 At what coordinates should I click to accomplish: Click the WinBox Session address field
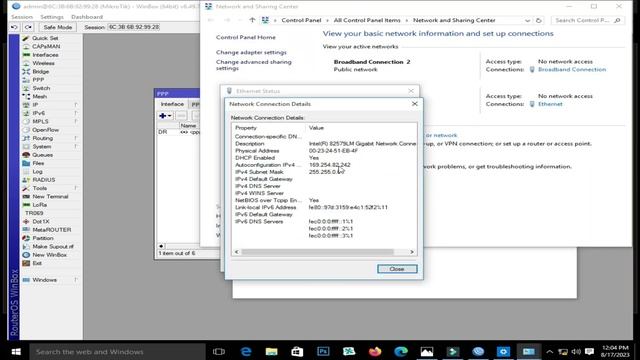[134, 27]
